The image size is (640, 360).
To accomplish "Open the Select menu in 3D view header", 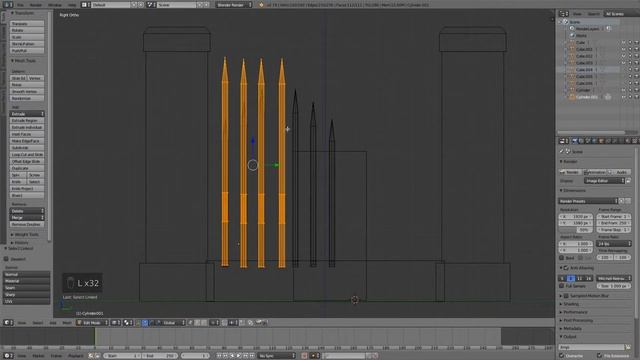I will click(38, 323).
